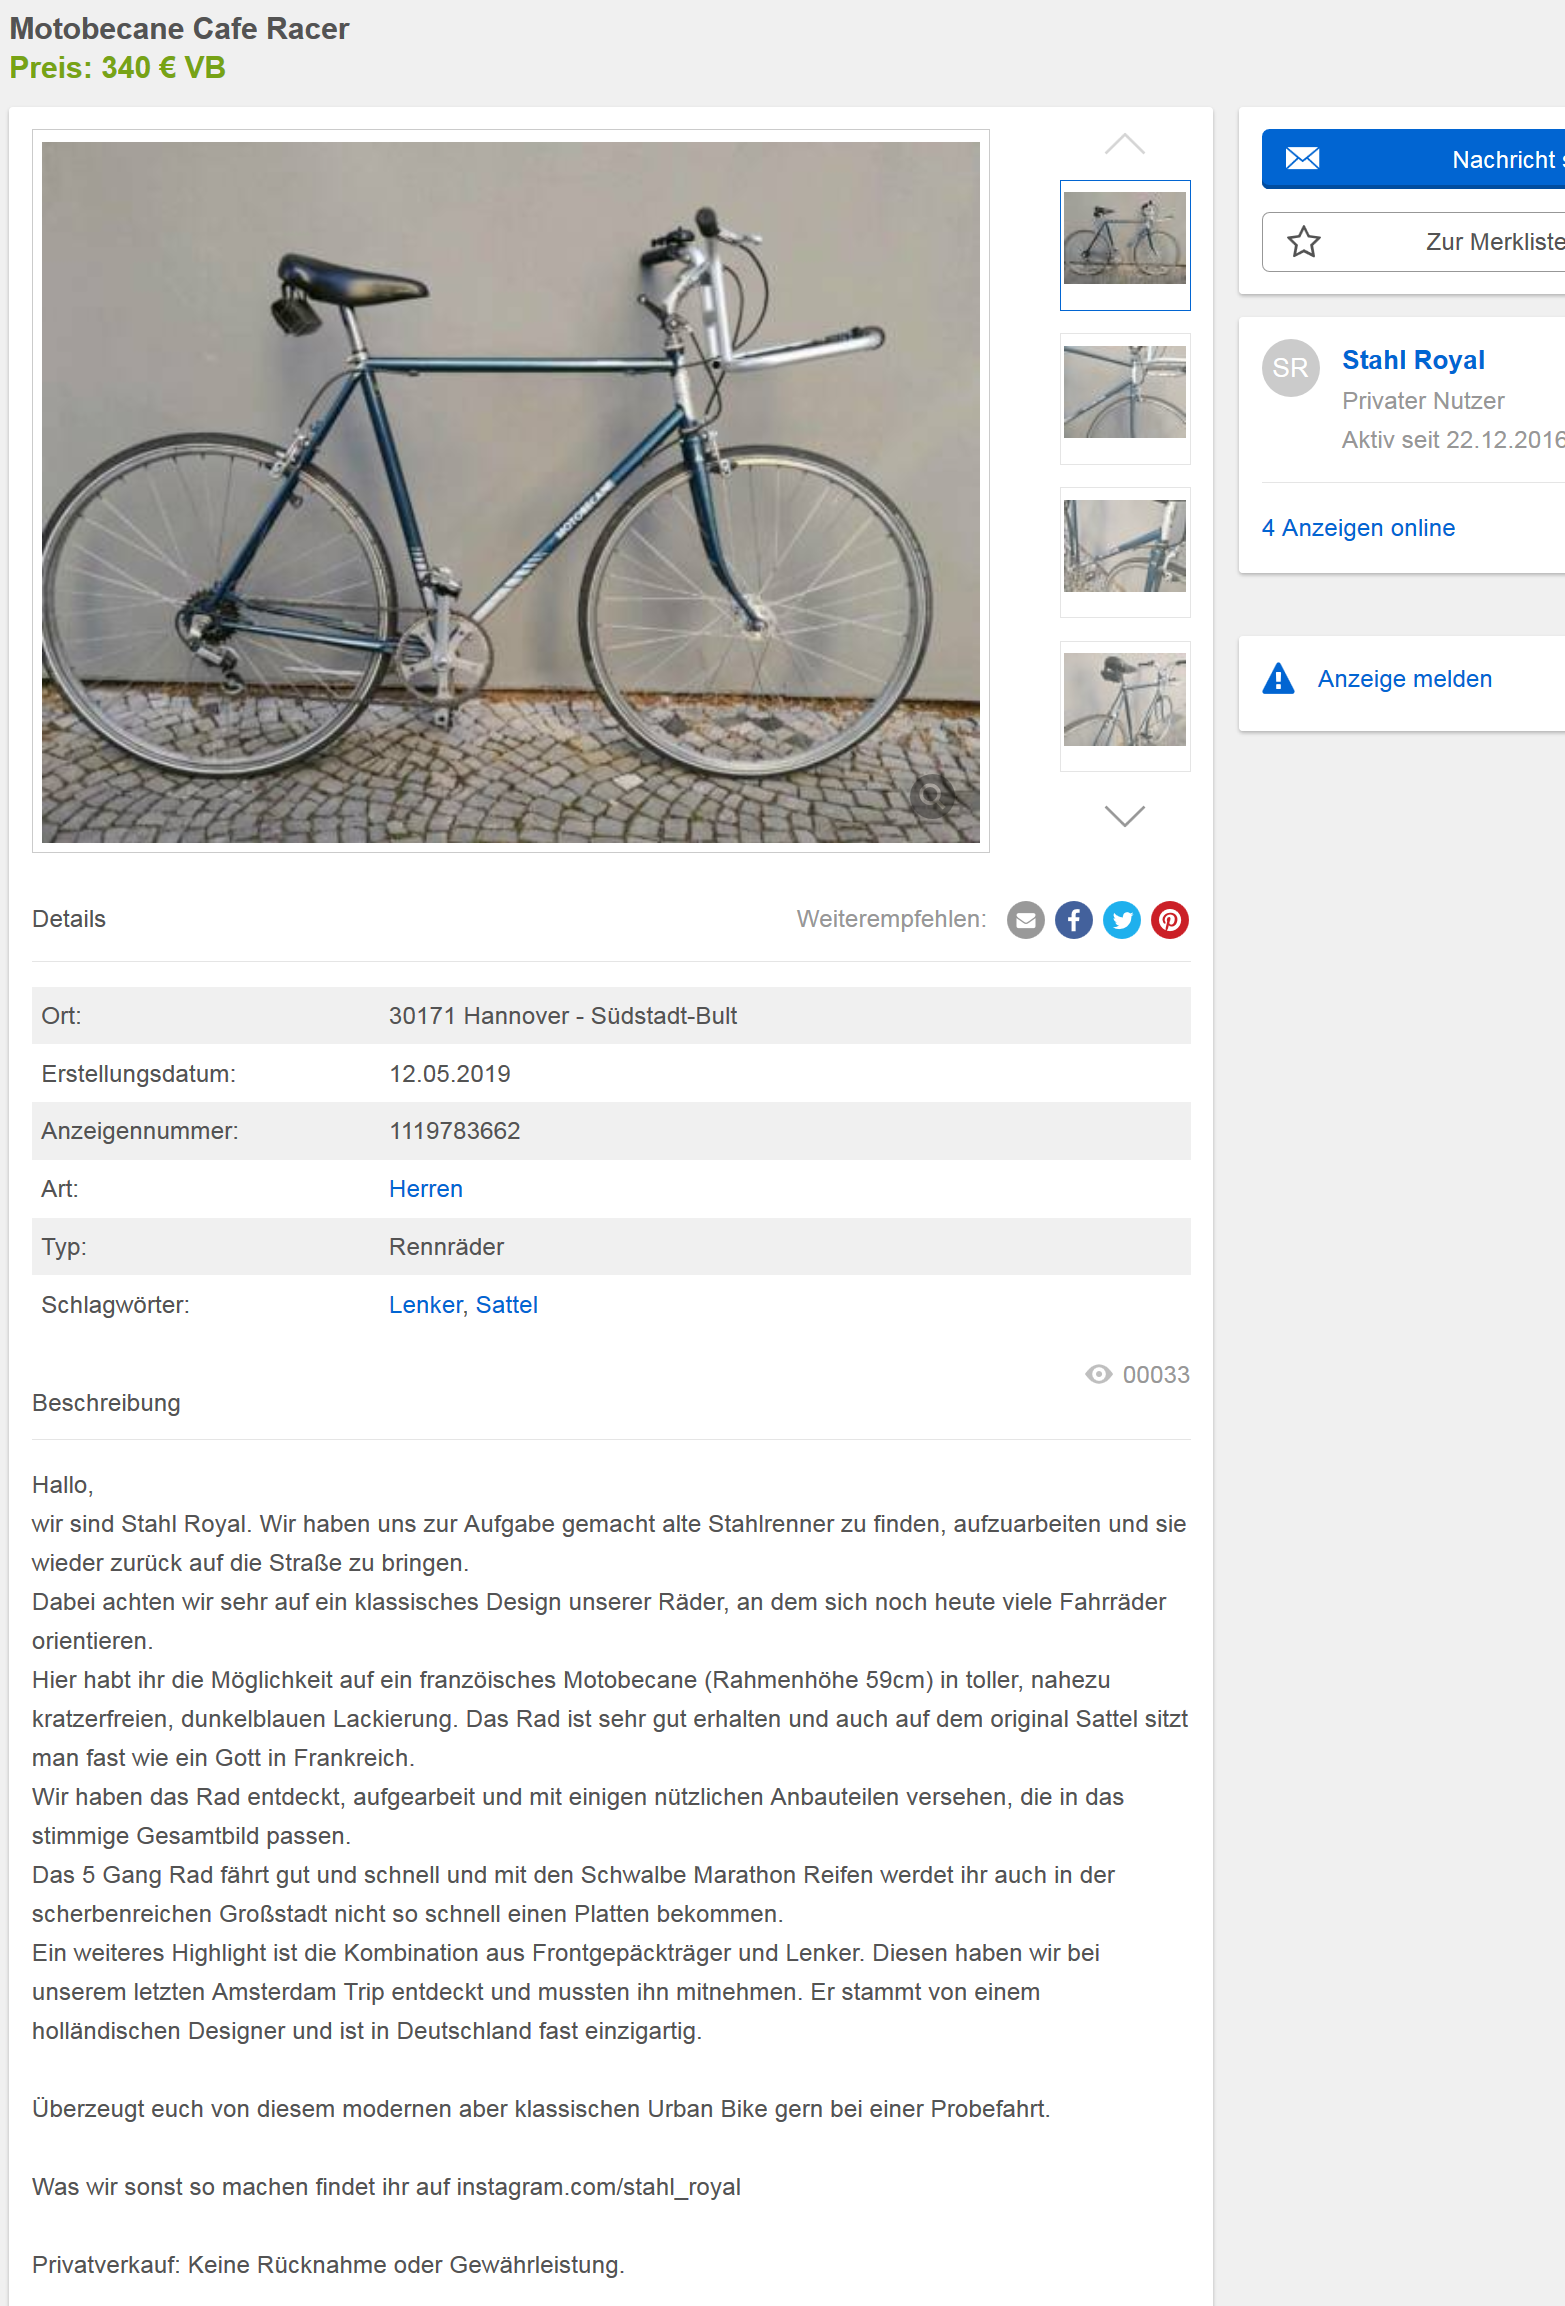The height and width of the screenshot is (2306, 1565).
Task: Open the Herren category link
Action: pos(426,1189)
